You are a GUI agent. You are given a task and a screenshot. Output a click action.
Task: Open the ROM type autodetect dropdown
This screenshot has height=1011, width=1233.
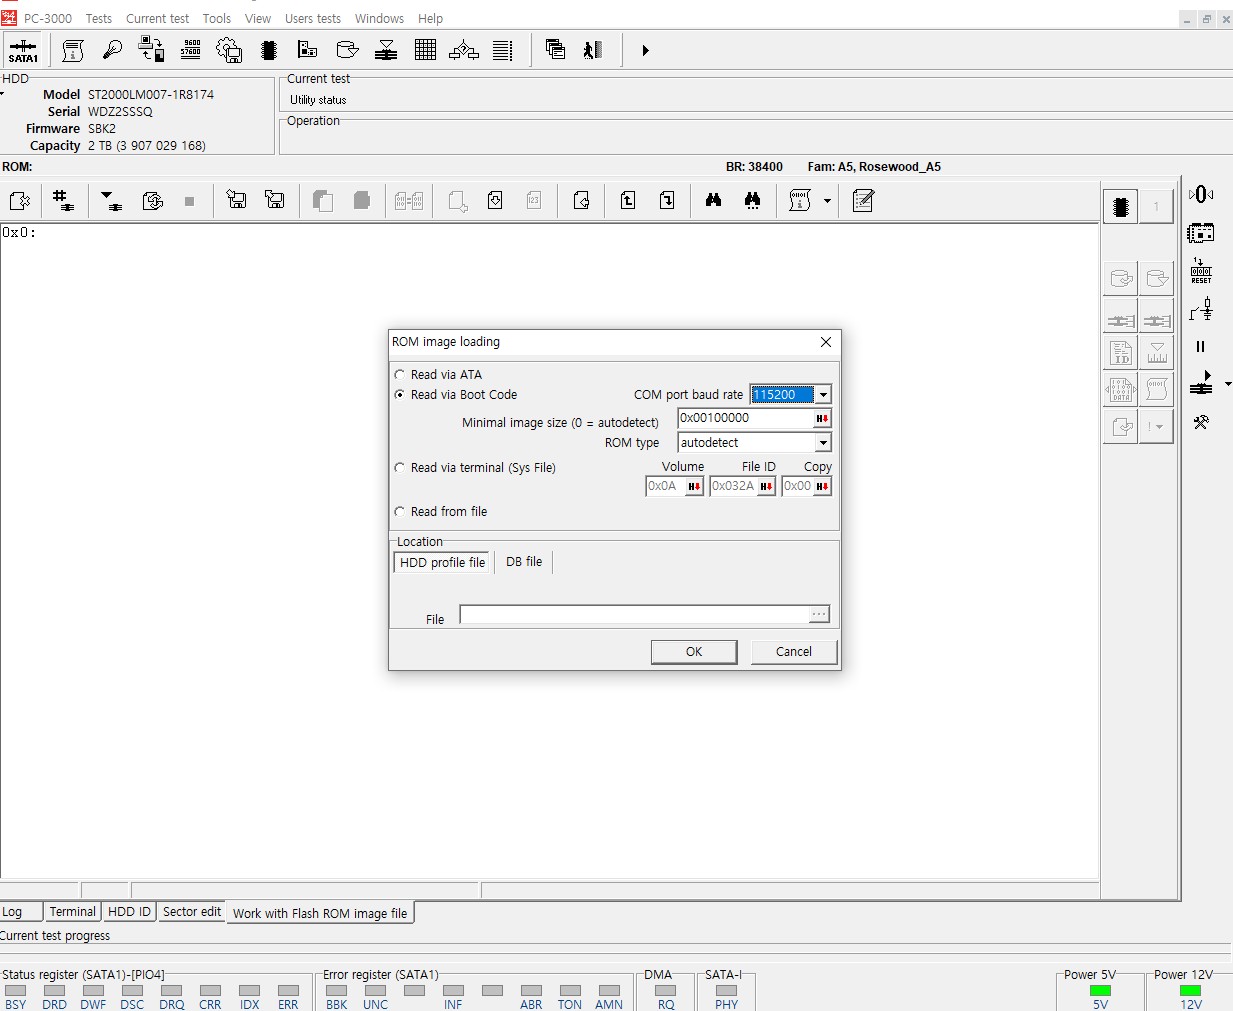823,443
